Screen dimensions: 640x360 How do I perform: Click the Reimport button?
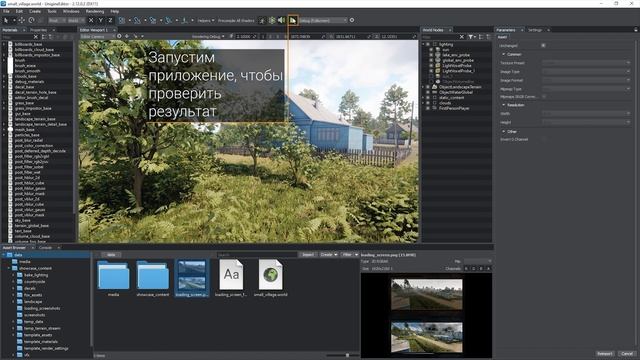(604, 353)
